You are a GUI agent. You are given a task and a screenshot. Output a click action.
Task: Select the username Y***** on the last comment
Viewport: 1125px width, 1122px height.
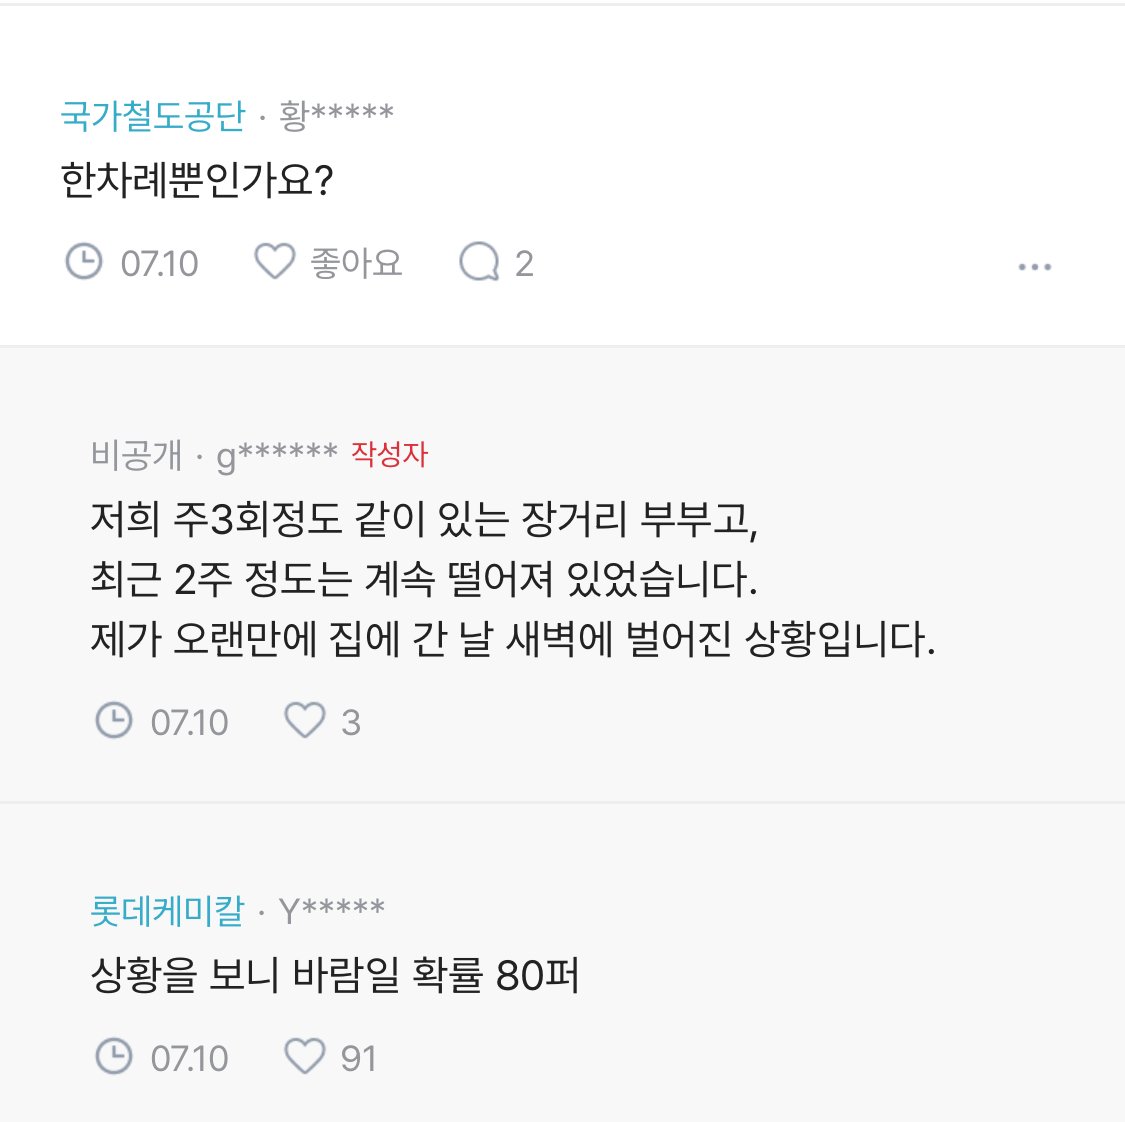[331, 911]
